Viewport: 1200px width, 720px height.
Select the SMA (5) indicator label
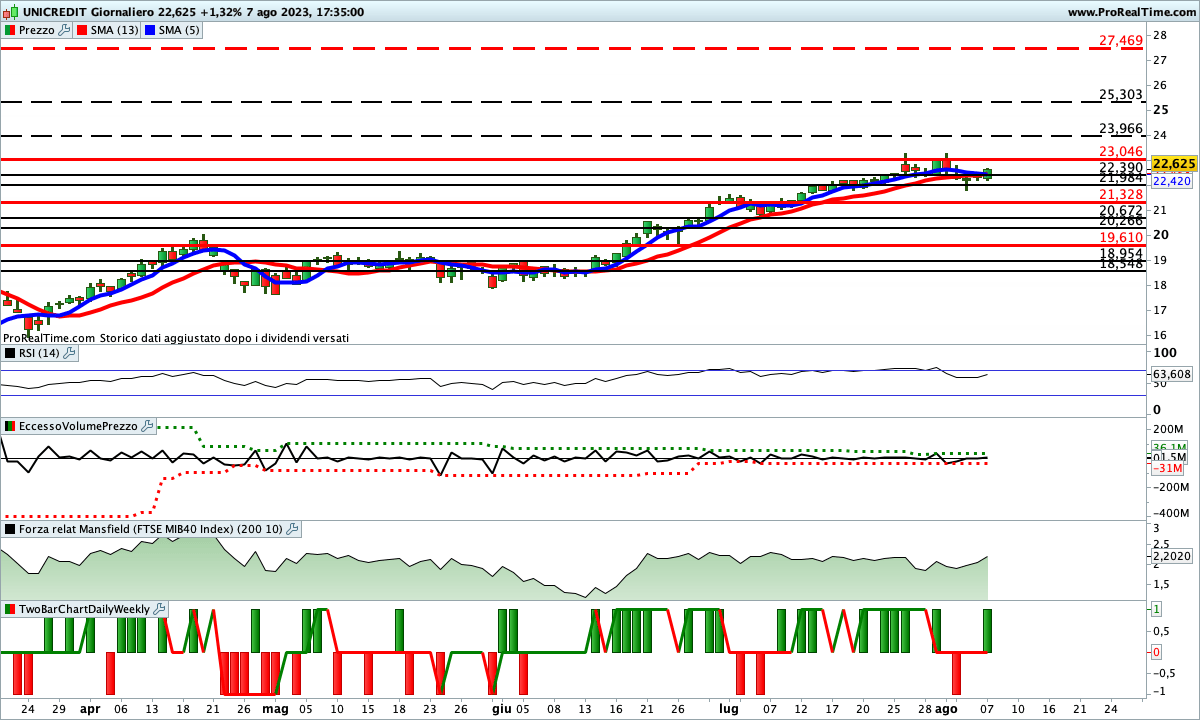(179, 30)
